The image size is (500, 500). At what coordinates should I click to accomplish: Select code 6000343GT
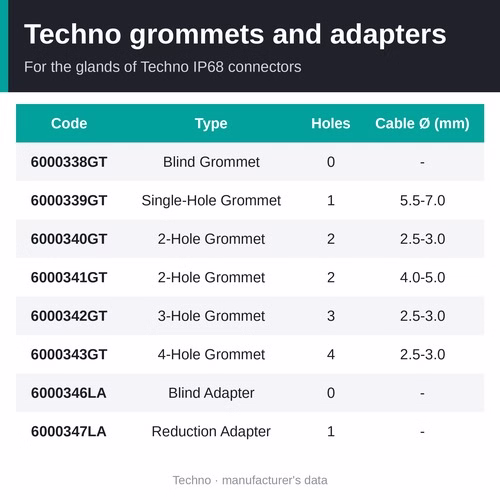click(x=69, y=355)
